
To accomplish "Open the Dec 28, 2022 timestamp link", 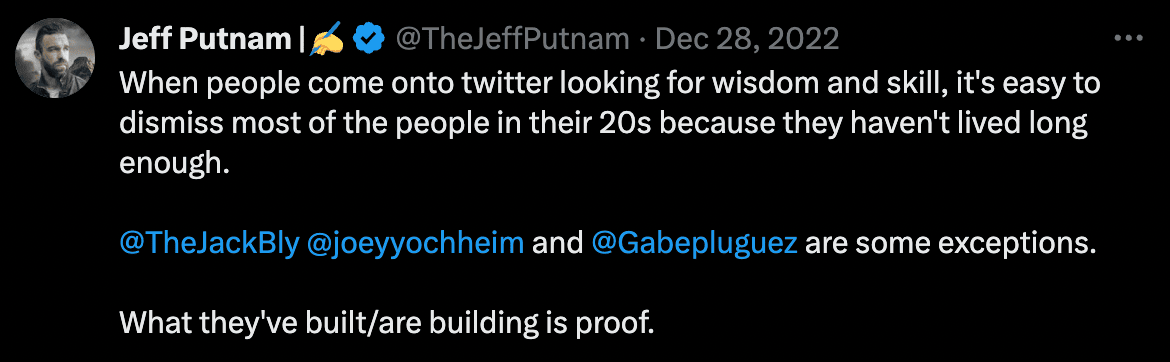I will pos(746,40).
